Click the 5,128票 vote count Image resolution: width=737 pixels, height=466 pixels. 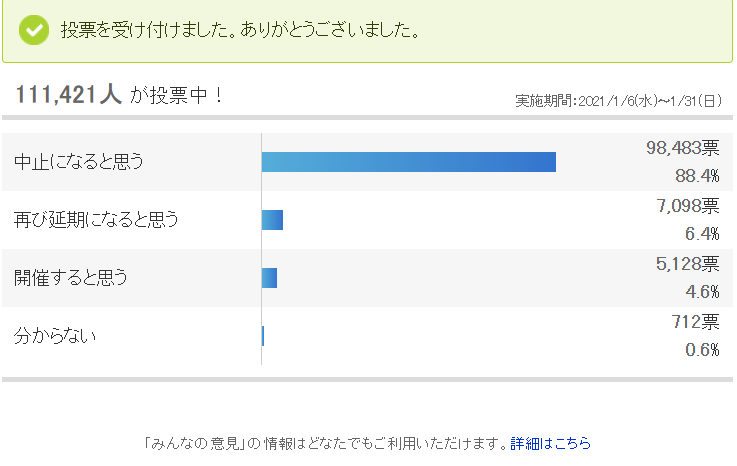click(688, 264)
